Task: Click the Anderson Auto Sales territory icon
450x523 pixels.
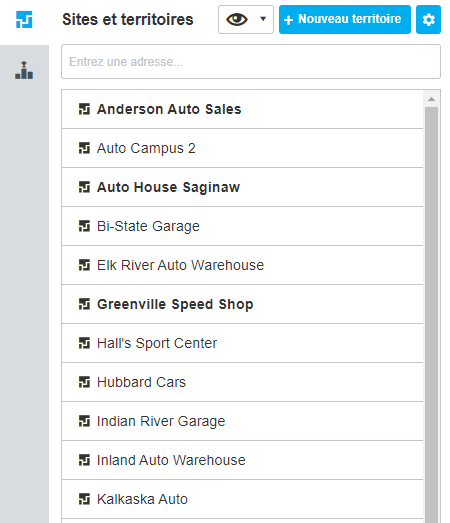Action: 84,109
